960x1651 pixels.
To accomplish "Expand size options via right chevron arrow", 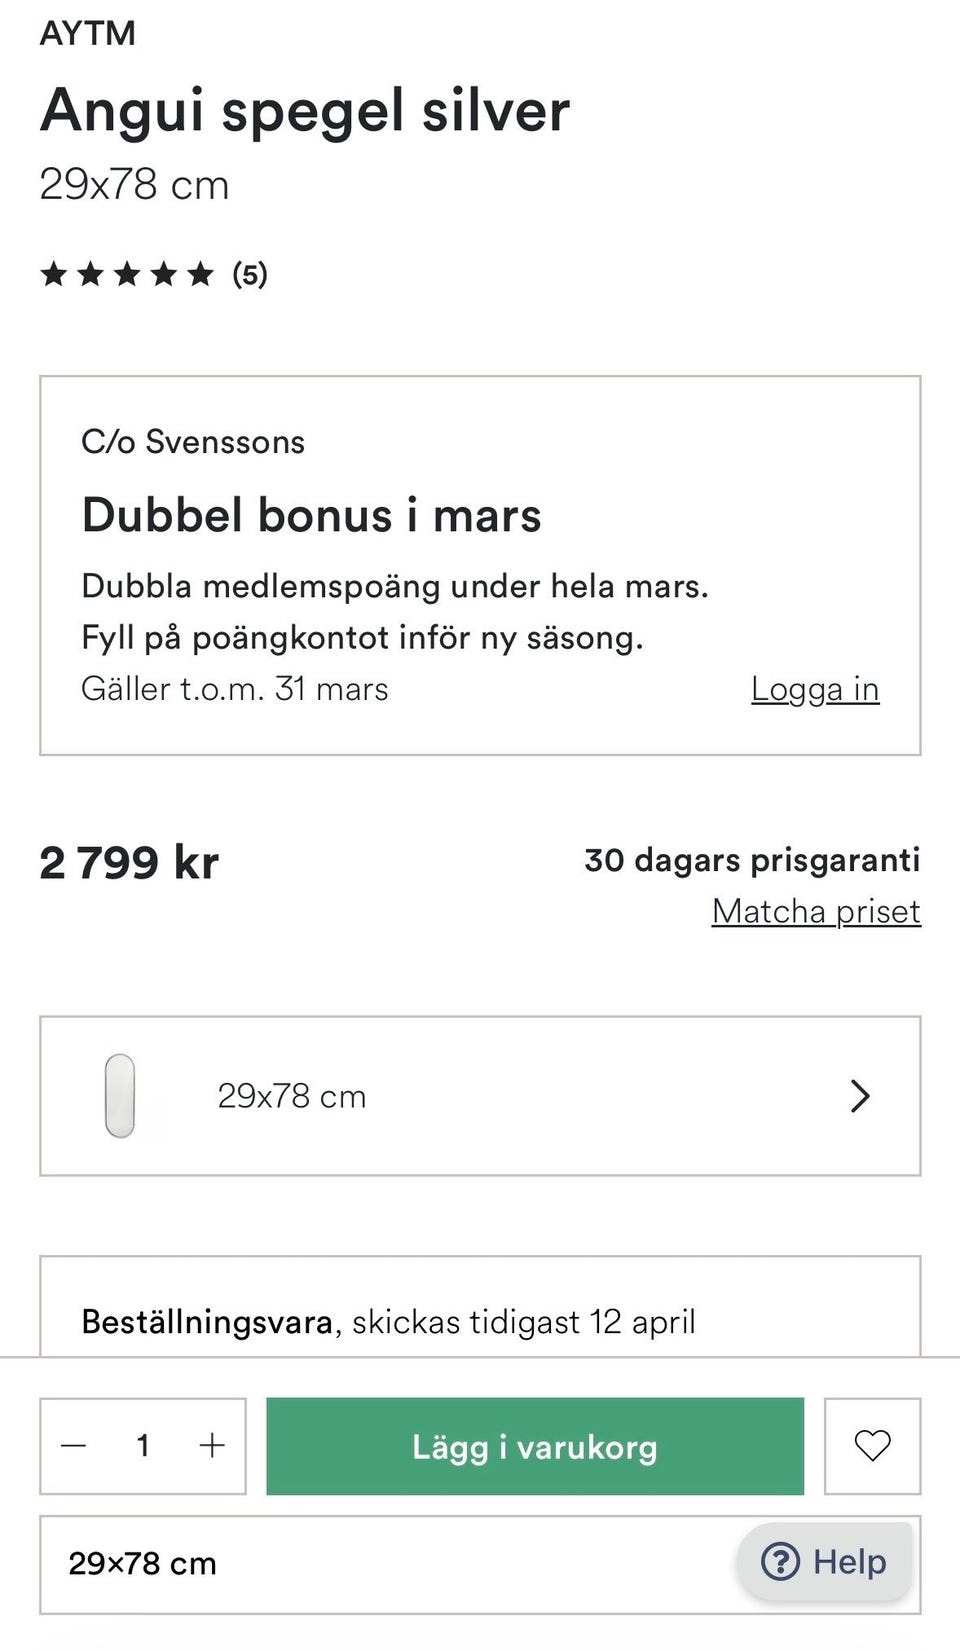I will [x=860, y=1096].
